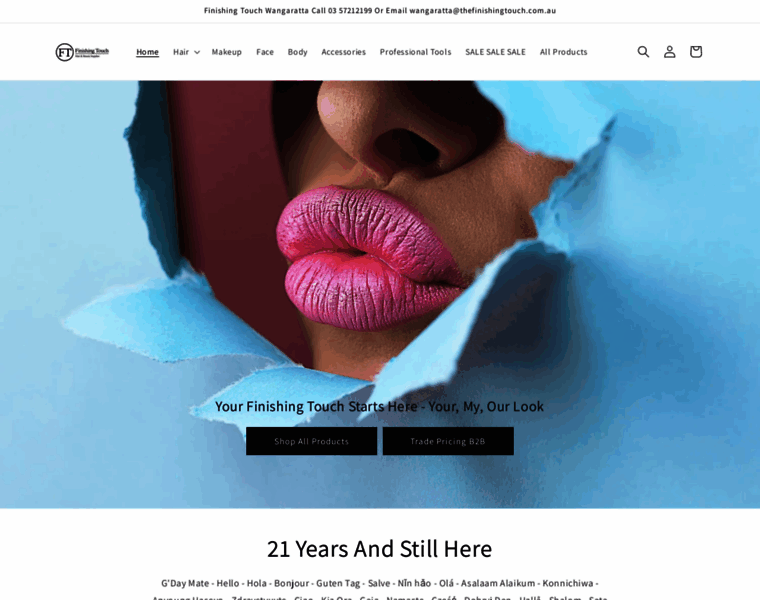Visit the SALE SALE SALE page
This screenshot has height=600, width=760.
tap(495, 52)
